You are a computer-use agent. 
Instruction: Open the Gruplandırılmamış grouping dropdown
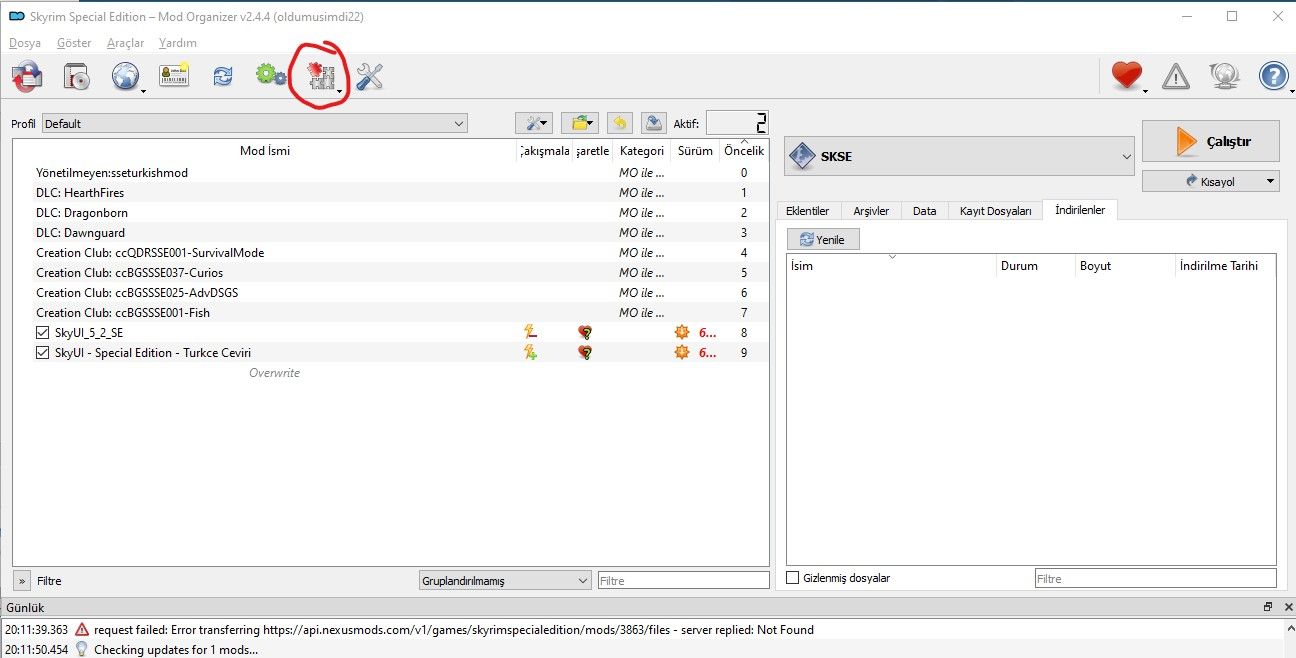pyautogui.click(x=505, y=580)
